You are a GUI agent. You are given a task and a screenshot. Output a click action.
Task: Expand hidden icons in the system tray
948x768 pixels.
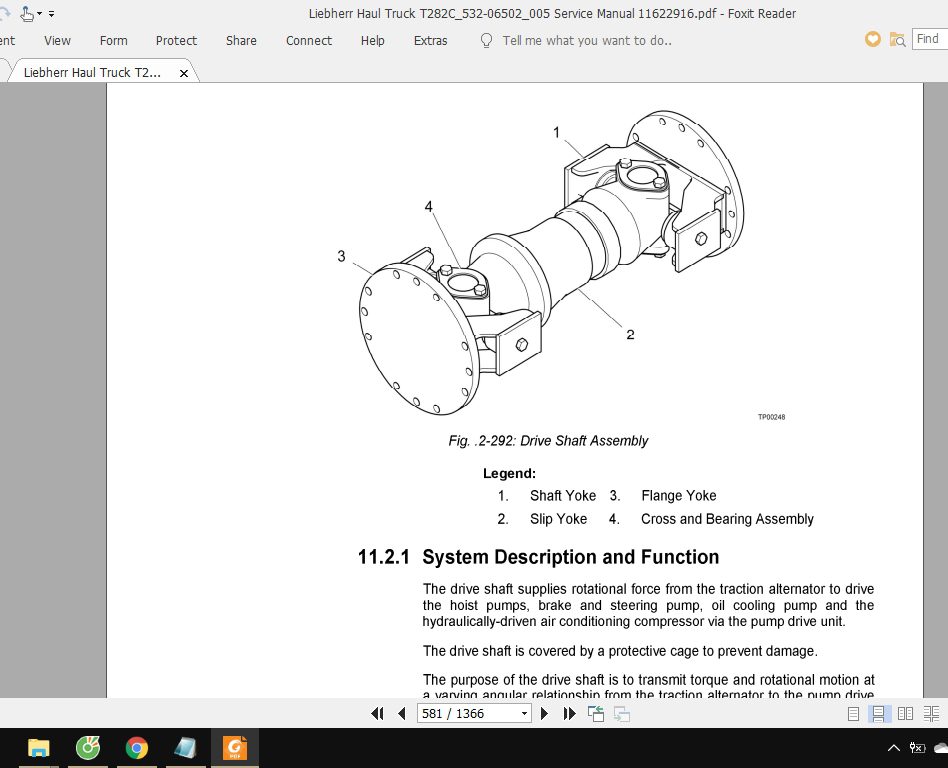(893, 747)
